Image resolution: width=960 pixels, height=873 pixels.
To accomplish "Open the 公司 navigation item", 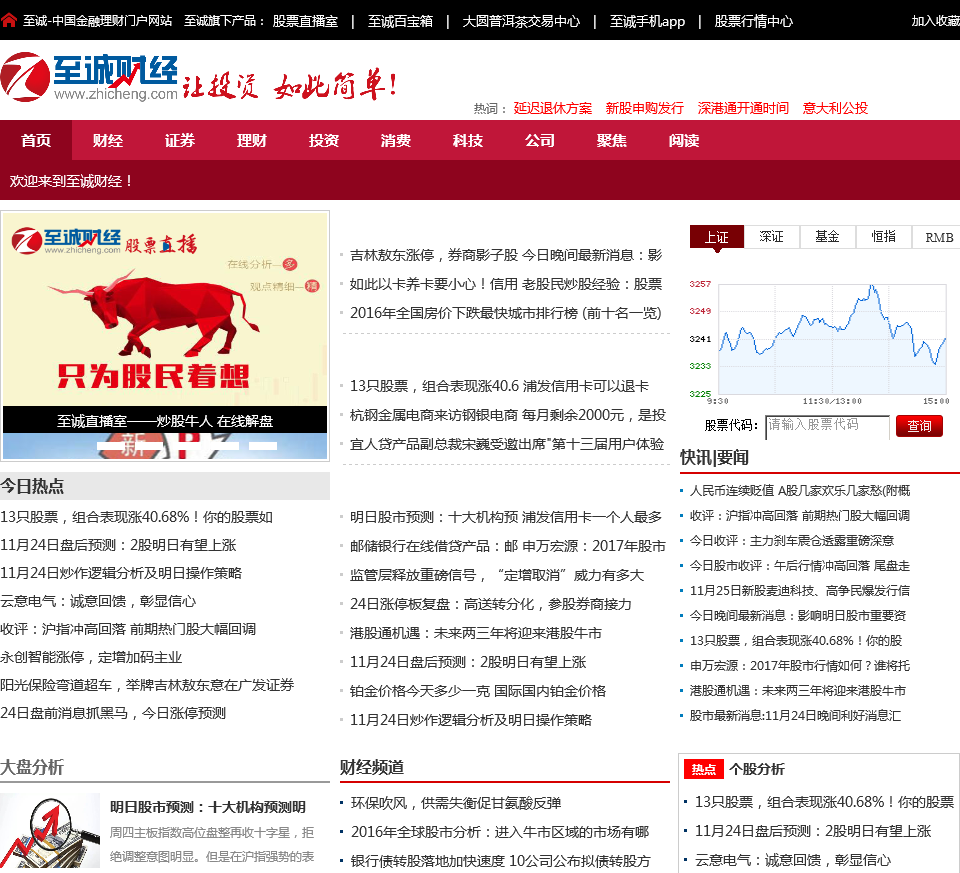I will tap(539, 140).
